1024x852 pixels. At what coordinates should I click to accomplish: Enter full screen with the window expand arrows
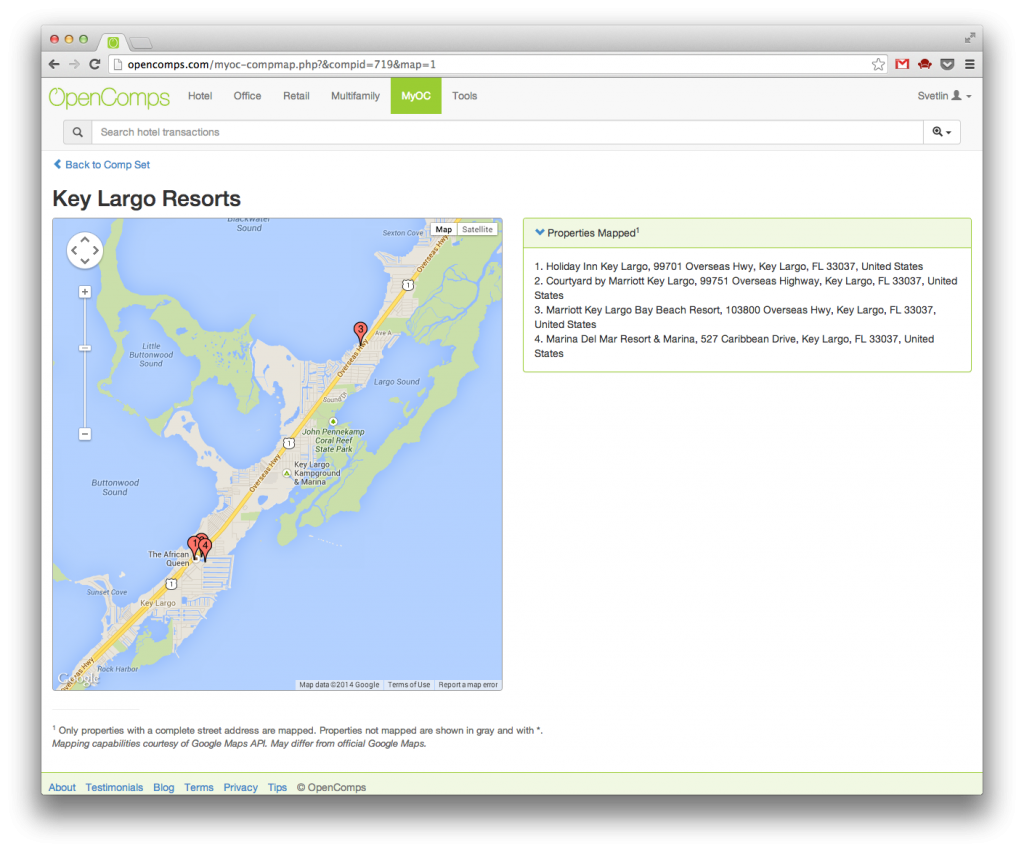(x=970, y=39)
